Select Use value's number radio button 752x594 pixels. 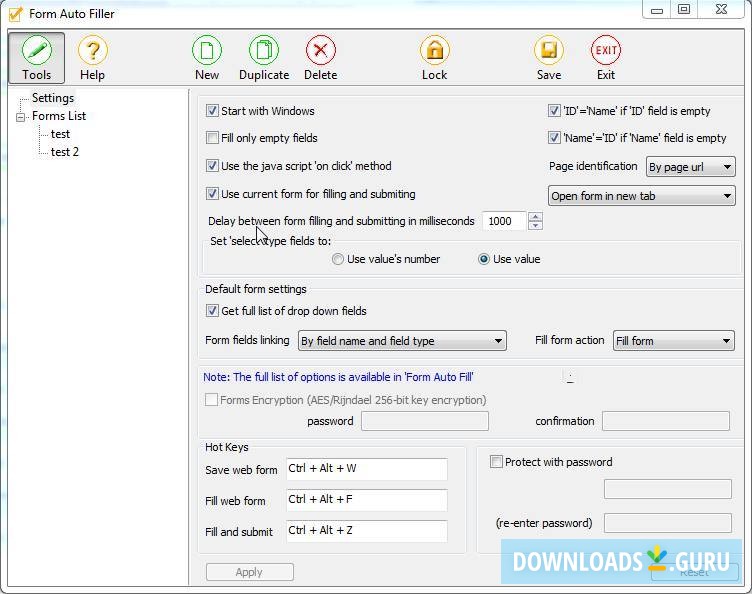coord(338,259)
